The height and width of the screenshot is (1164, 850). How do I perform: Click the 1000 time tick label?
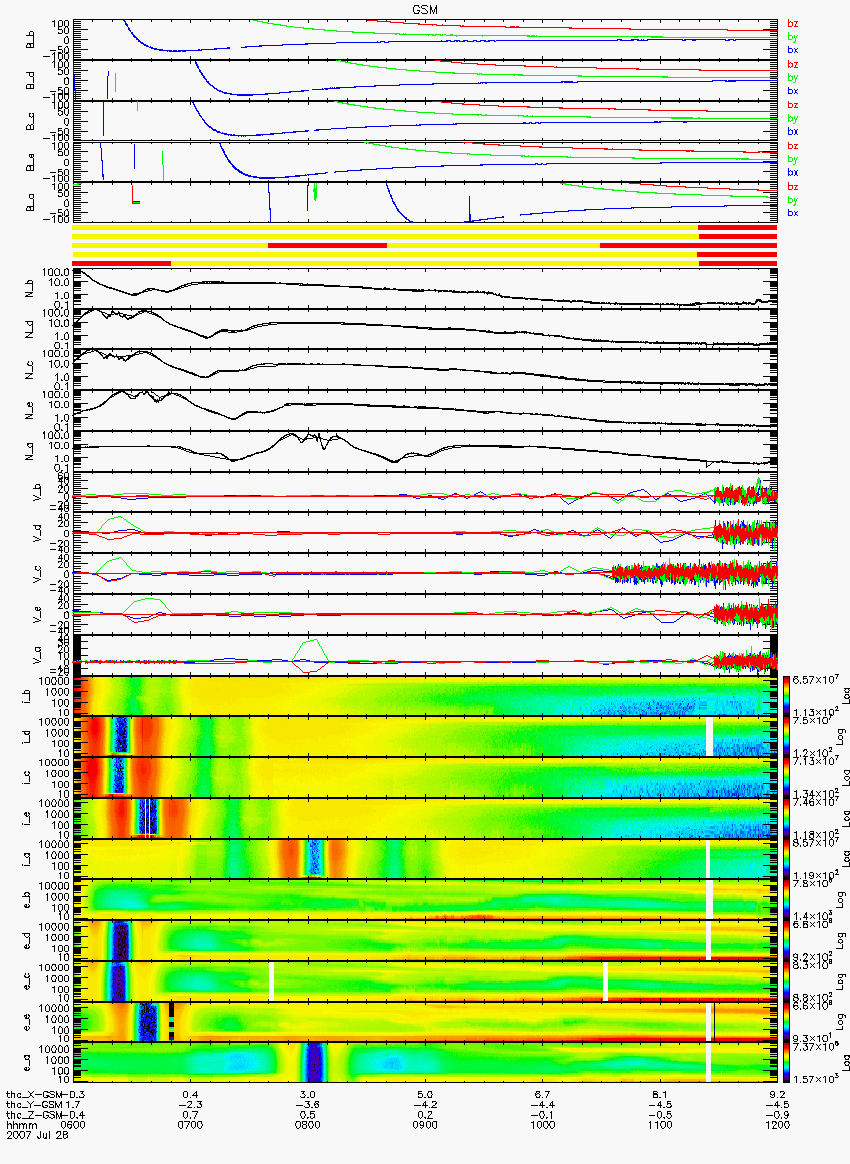pos(543,1125)
